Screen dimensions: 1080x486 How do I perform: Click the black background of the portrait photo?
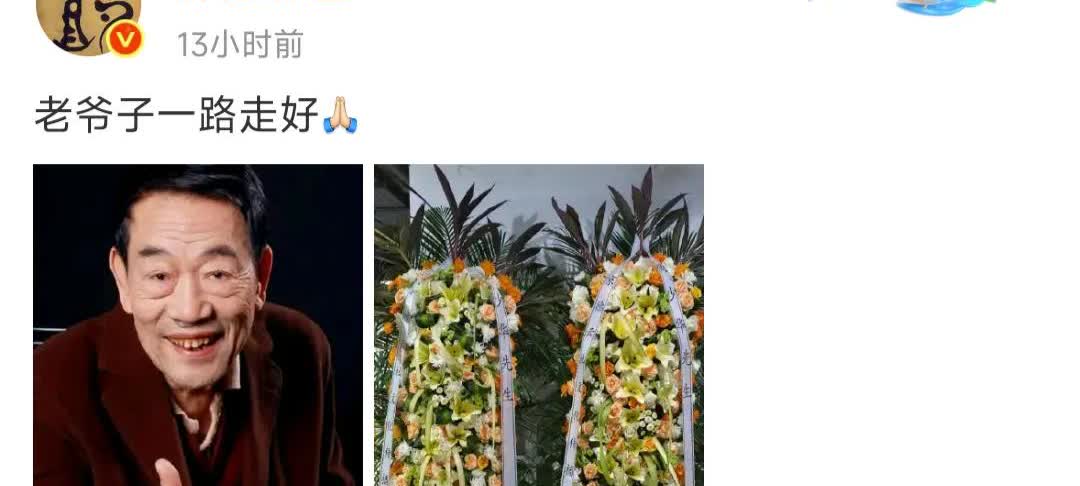click(317, 241)
